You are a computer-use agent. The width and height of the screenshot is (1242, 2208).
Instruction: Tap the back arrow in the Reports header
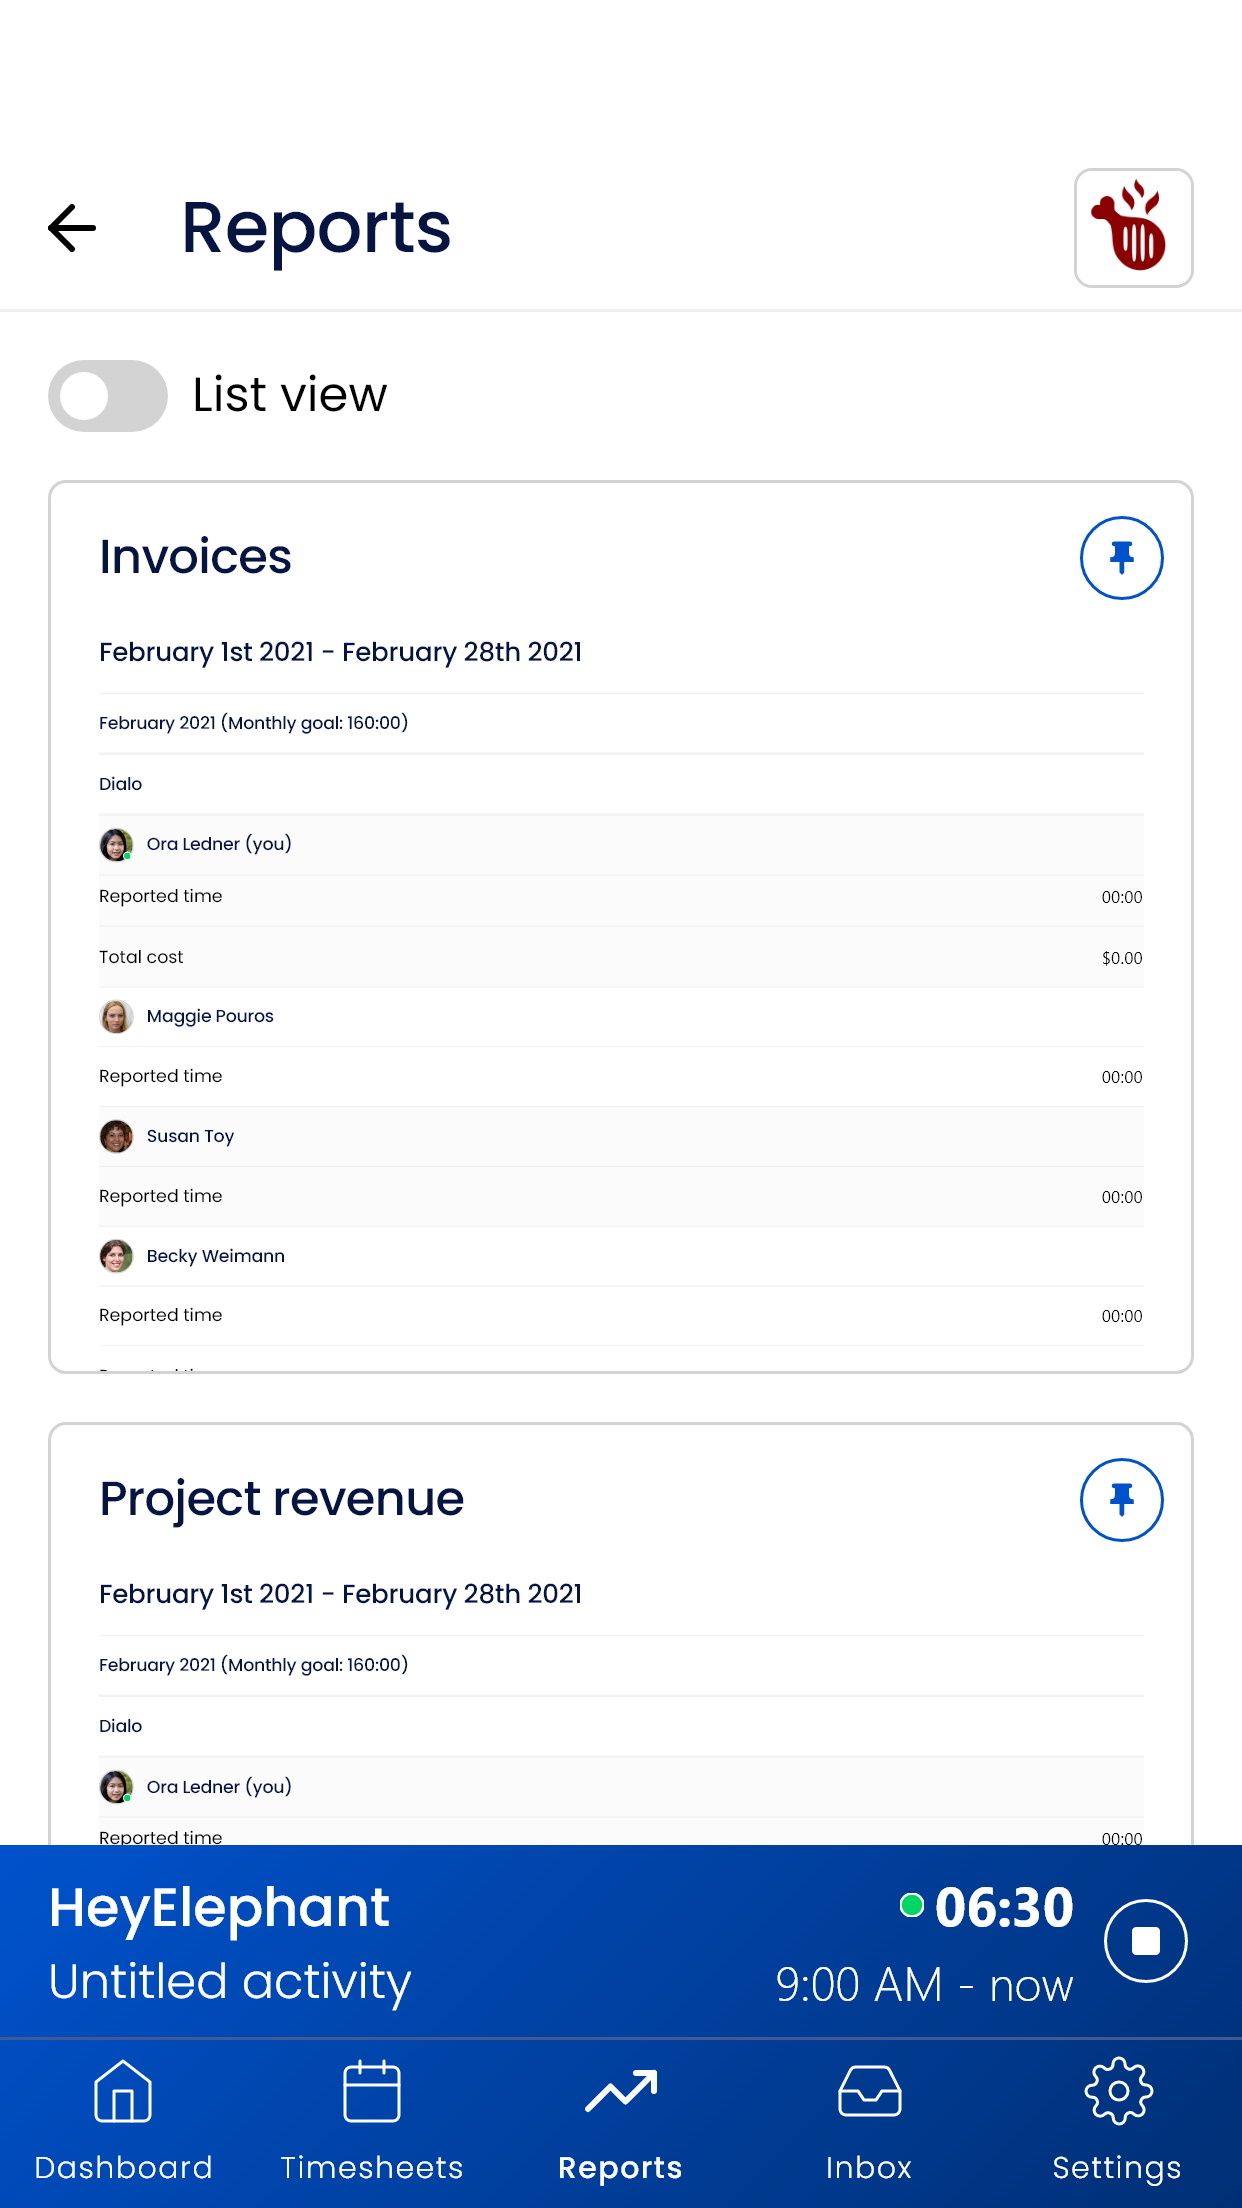pos(72,228)
